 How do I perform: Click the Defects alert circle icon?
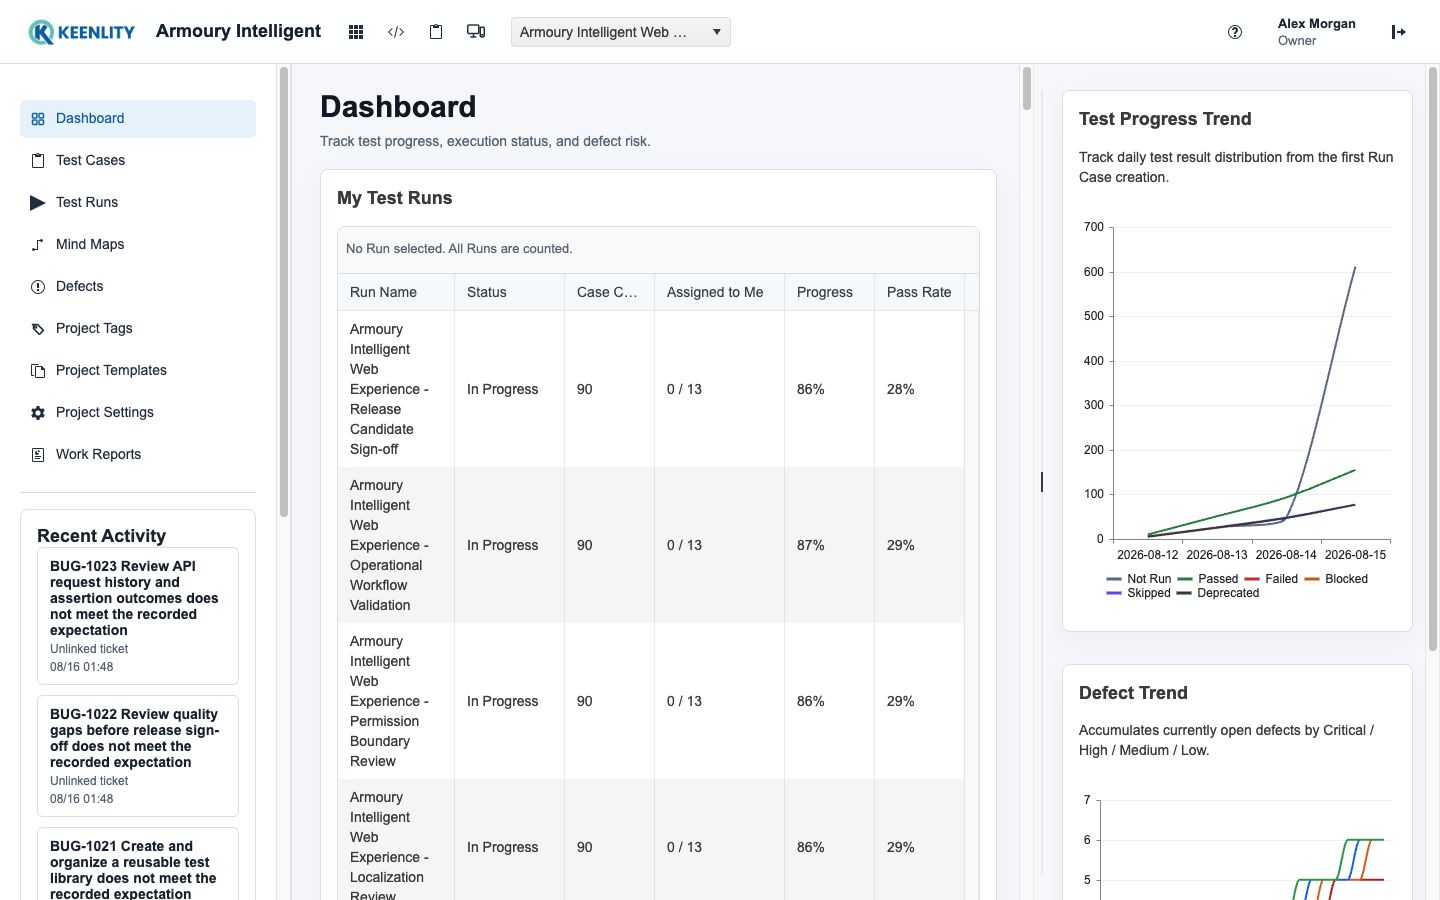click(38, 287)
